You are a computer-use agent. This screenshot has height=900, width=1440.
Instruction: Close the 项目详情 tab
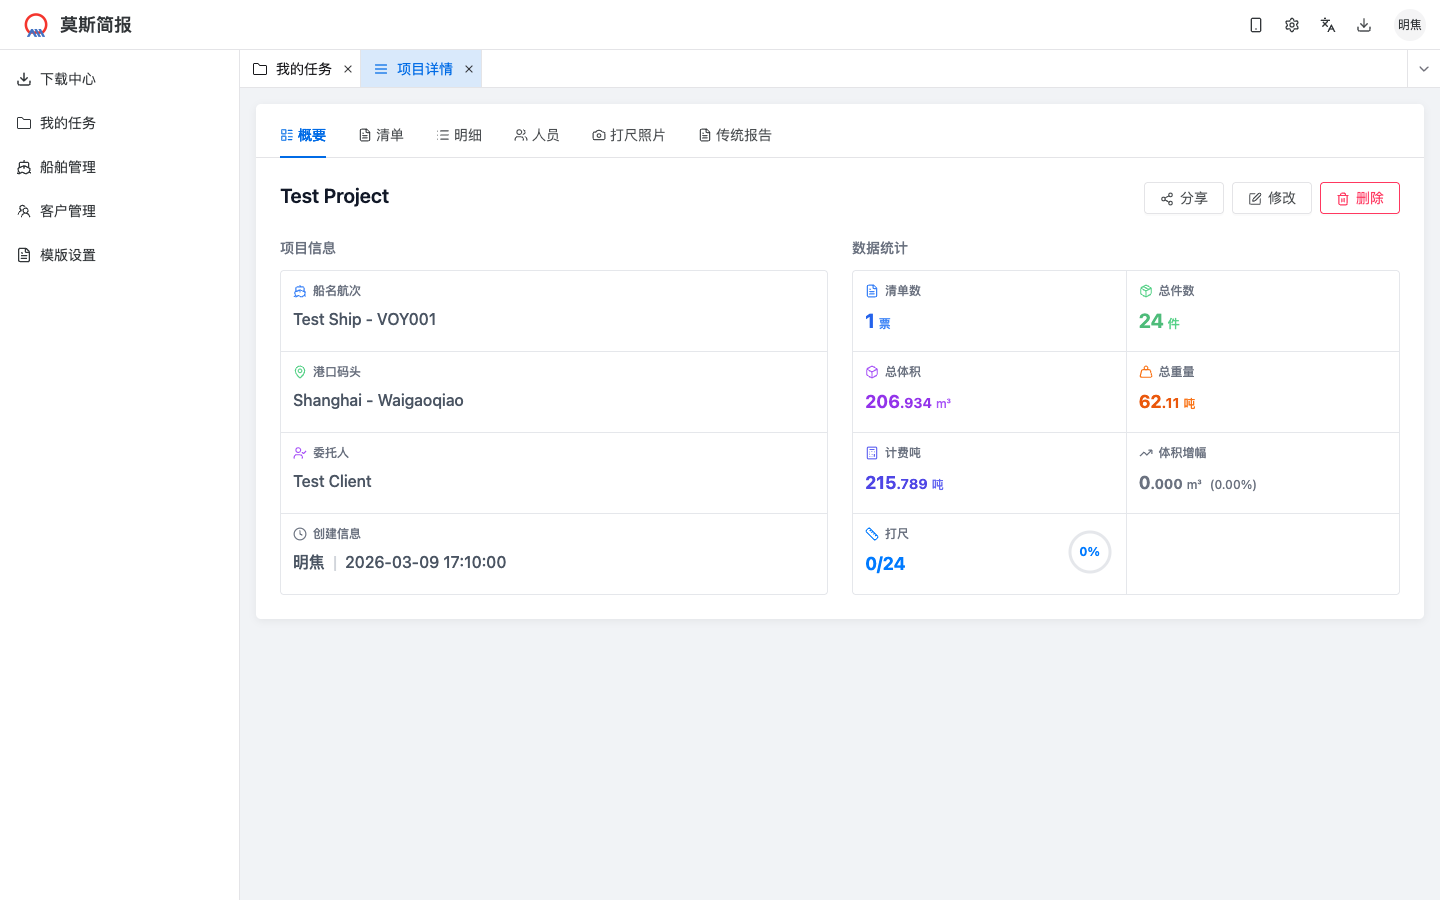point(469,69)
